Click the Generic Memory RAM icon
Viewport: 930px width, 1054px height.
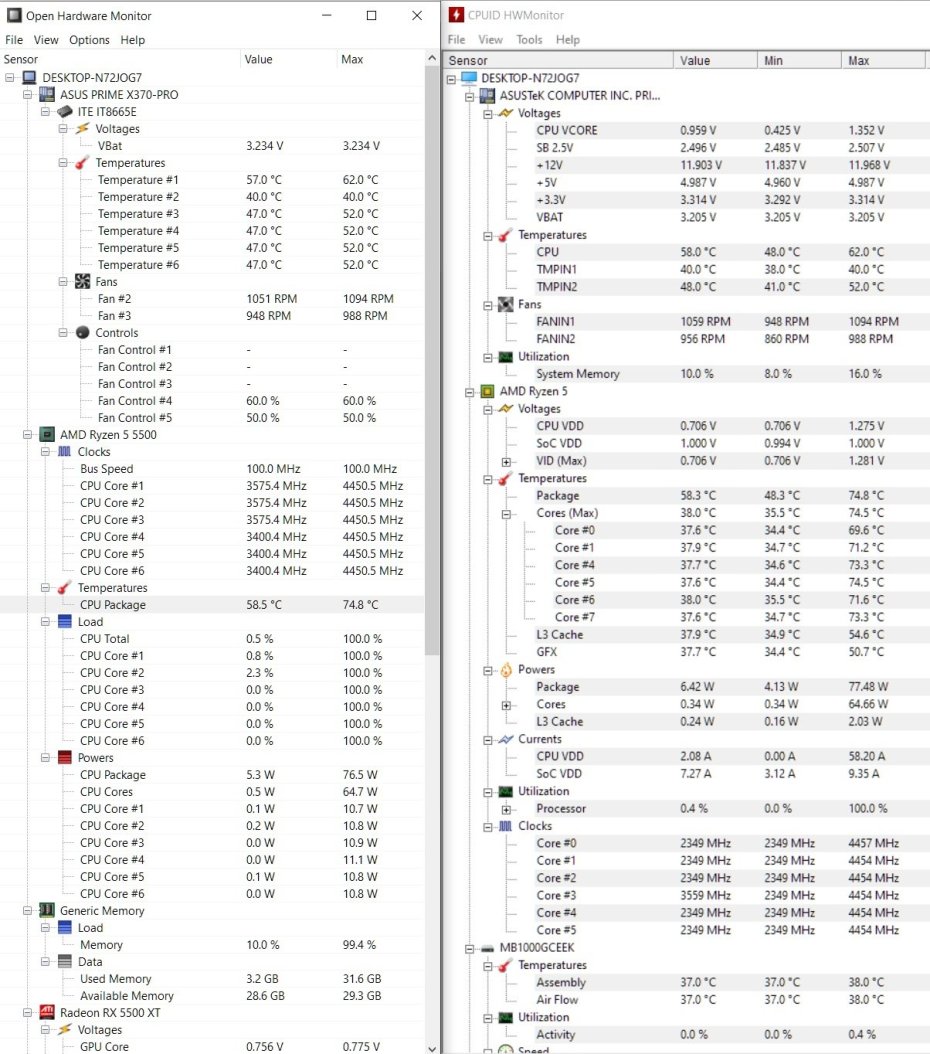[x=47, y=911]
